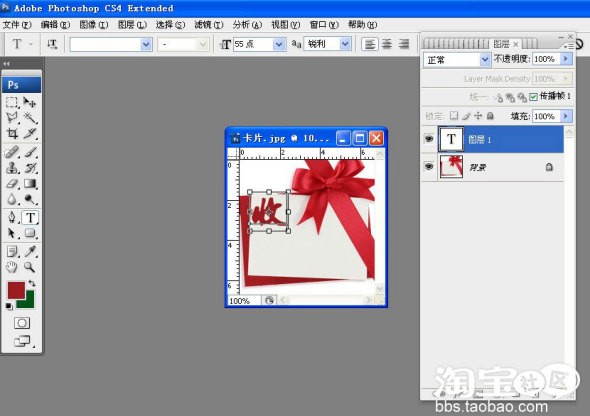The height and width of the screenshot is (416, 590).
Task: Select the Pen tool
Action: 12,217
